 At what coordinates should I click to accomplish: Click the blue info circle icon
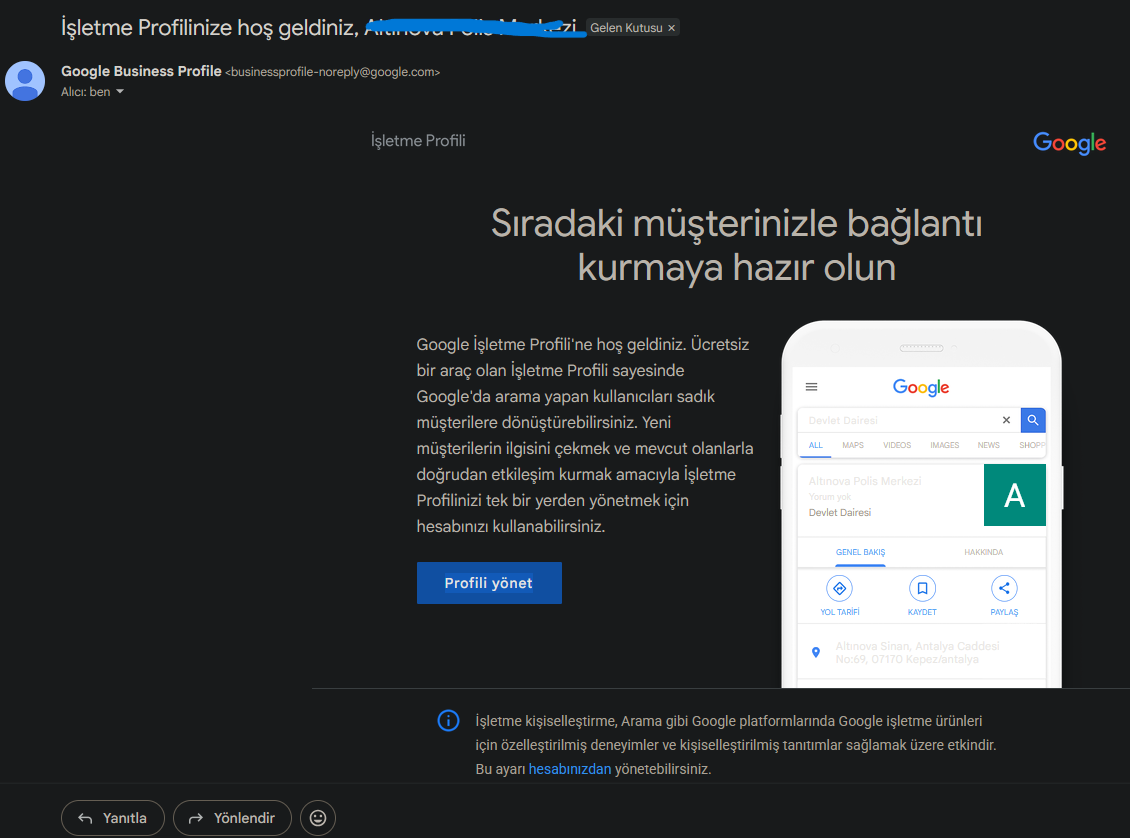pos(448,721)
